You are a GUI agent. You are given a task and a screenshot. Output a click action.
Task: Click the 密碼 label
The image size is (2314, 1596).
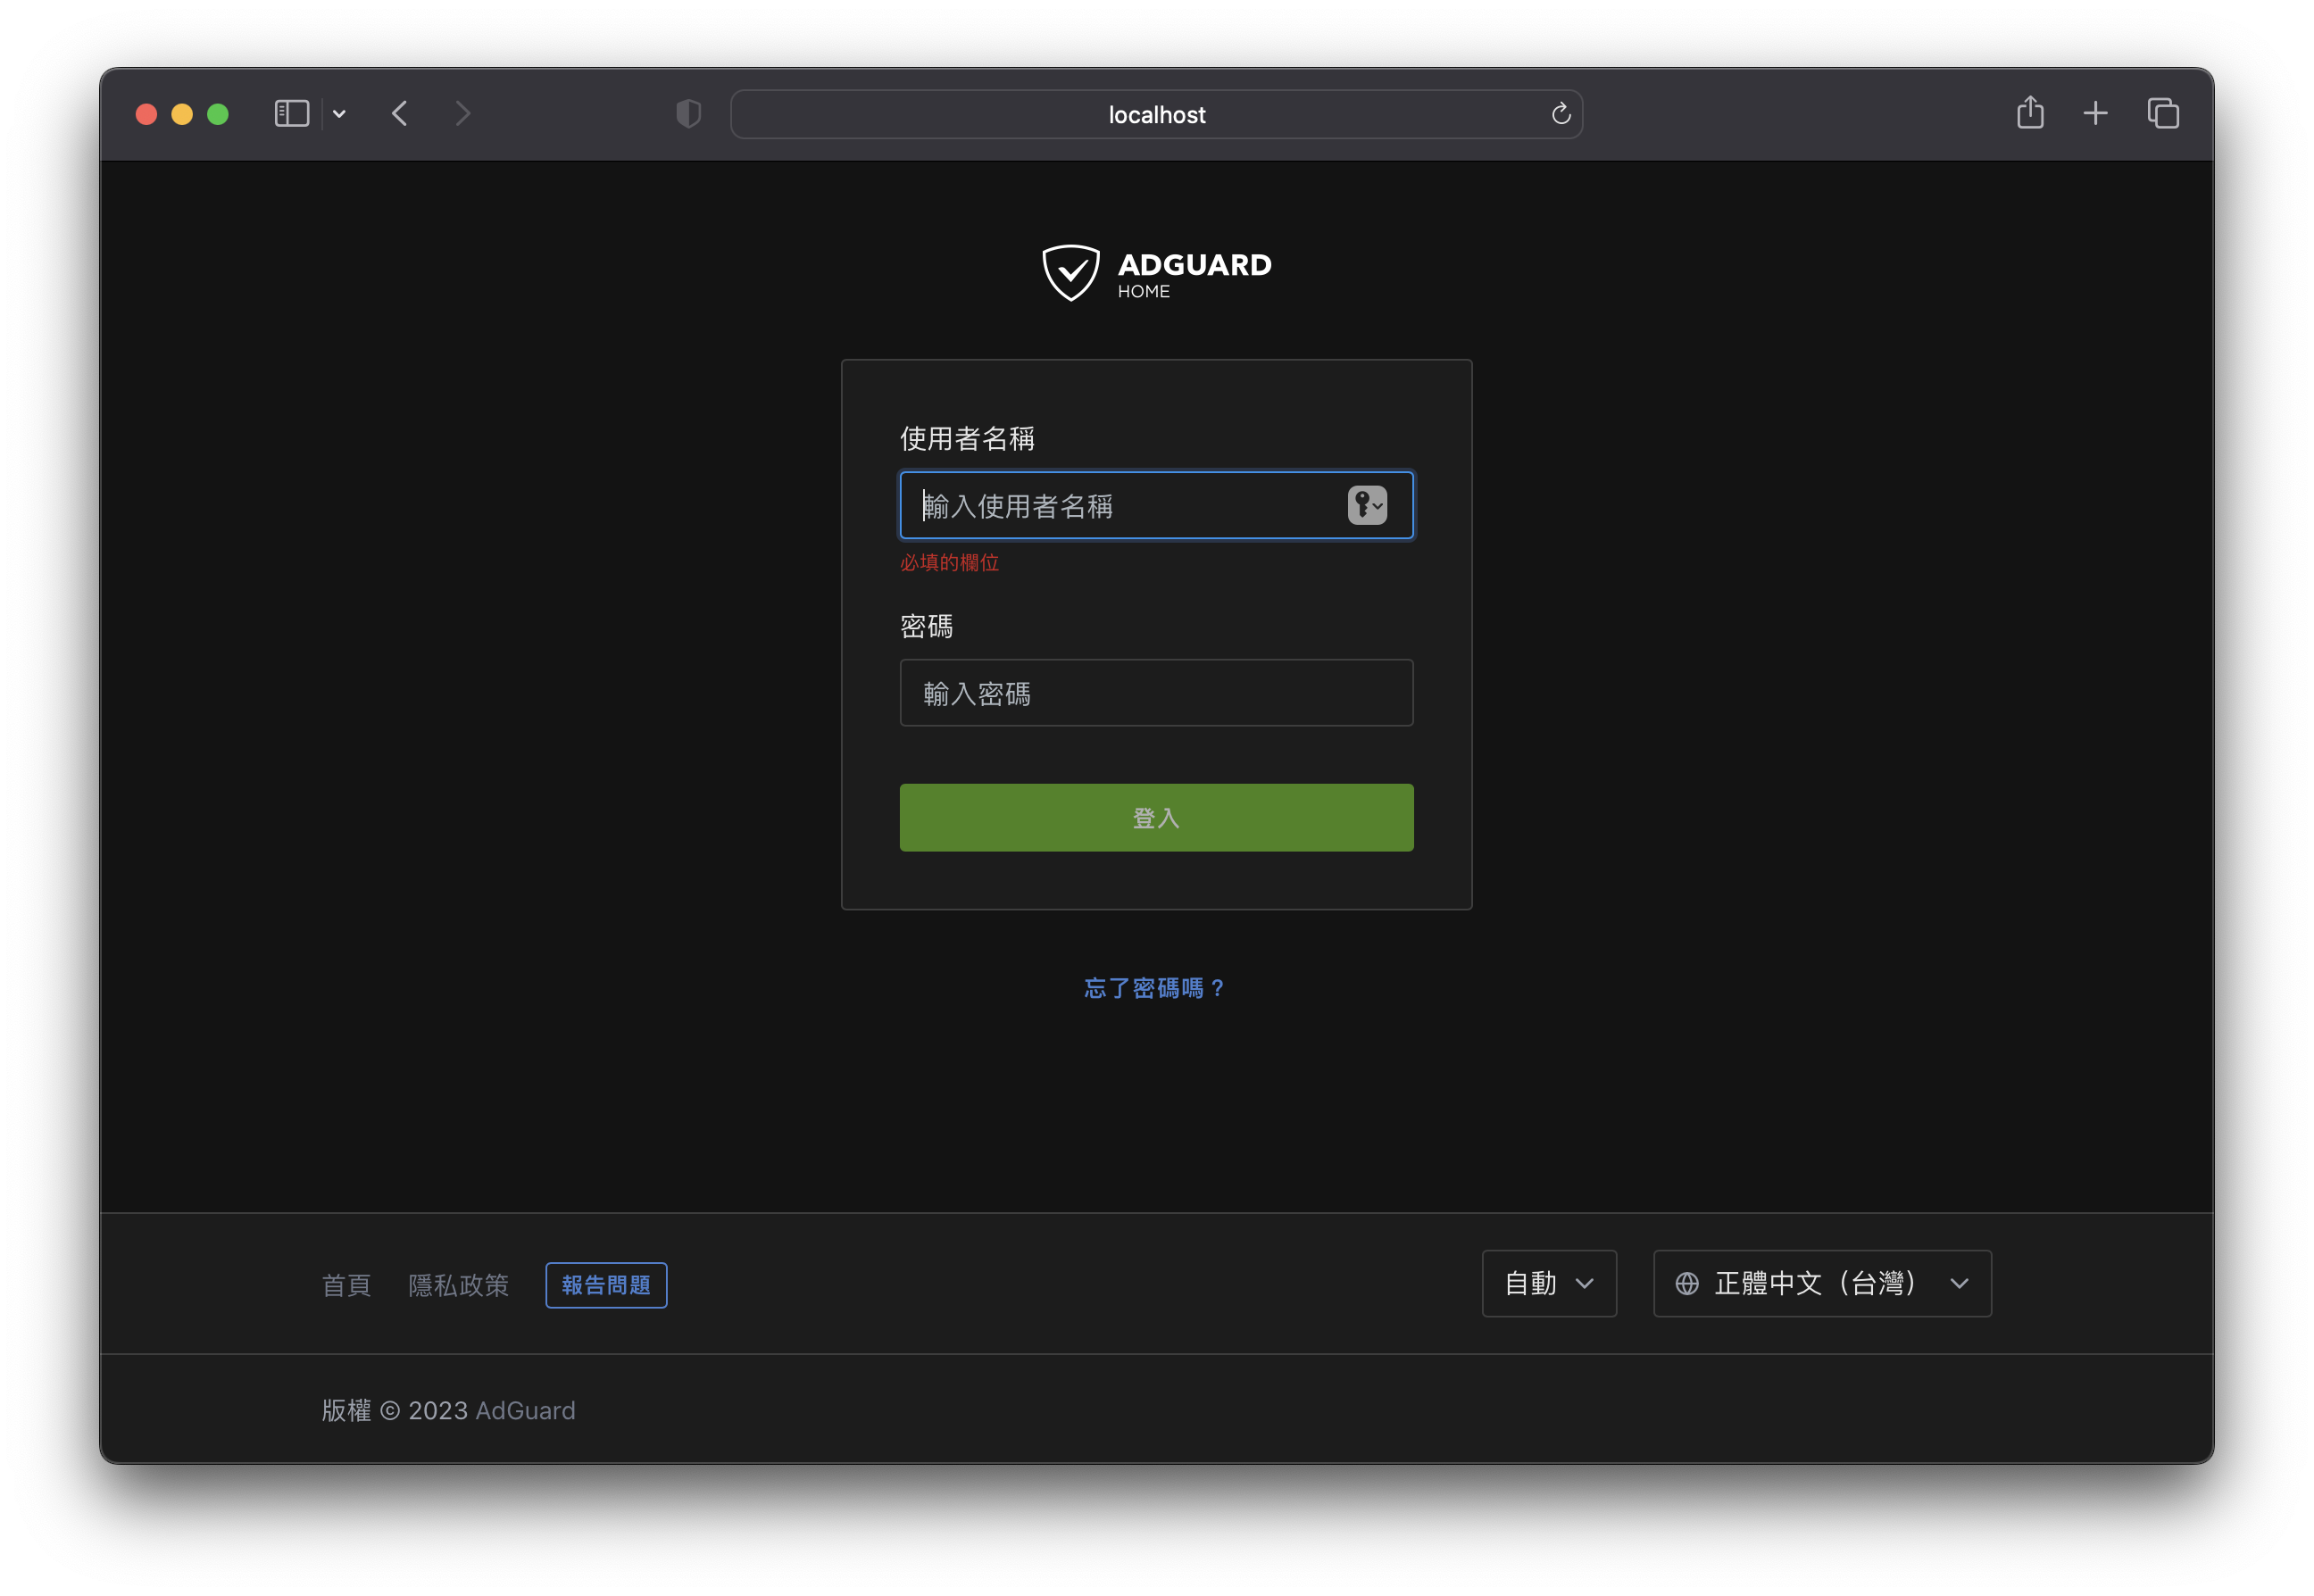pos(926,627)
